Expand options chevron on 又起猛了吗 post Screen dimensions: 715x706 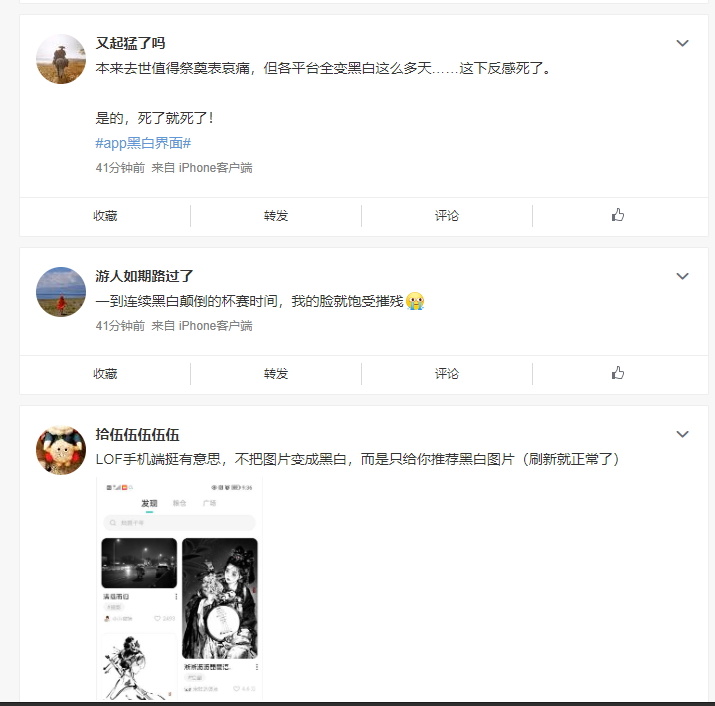(x=682, y=43)
